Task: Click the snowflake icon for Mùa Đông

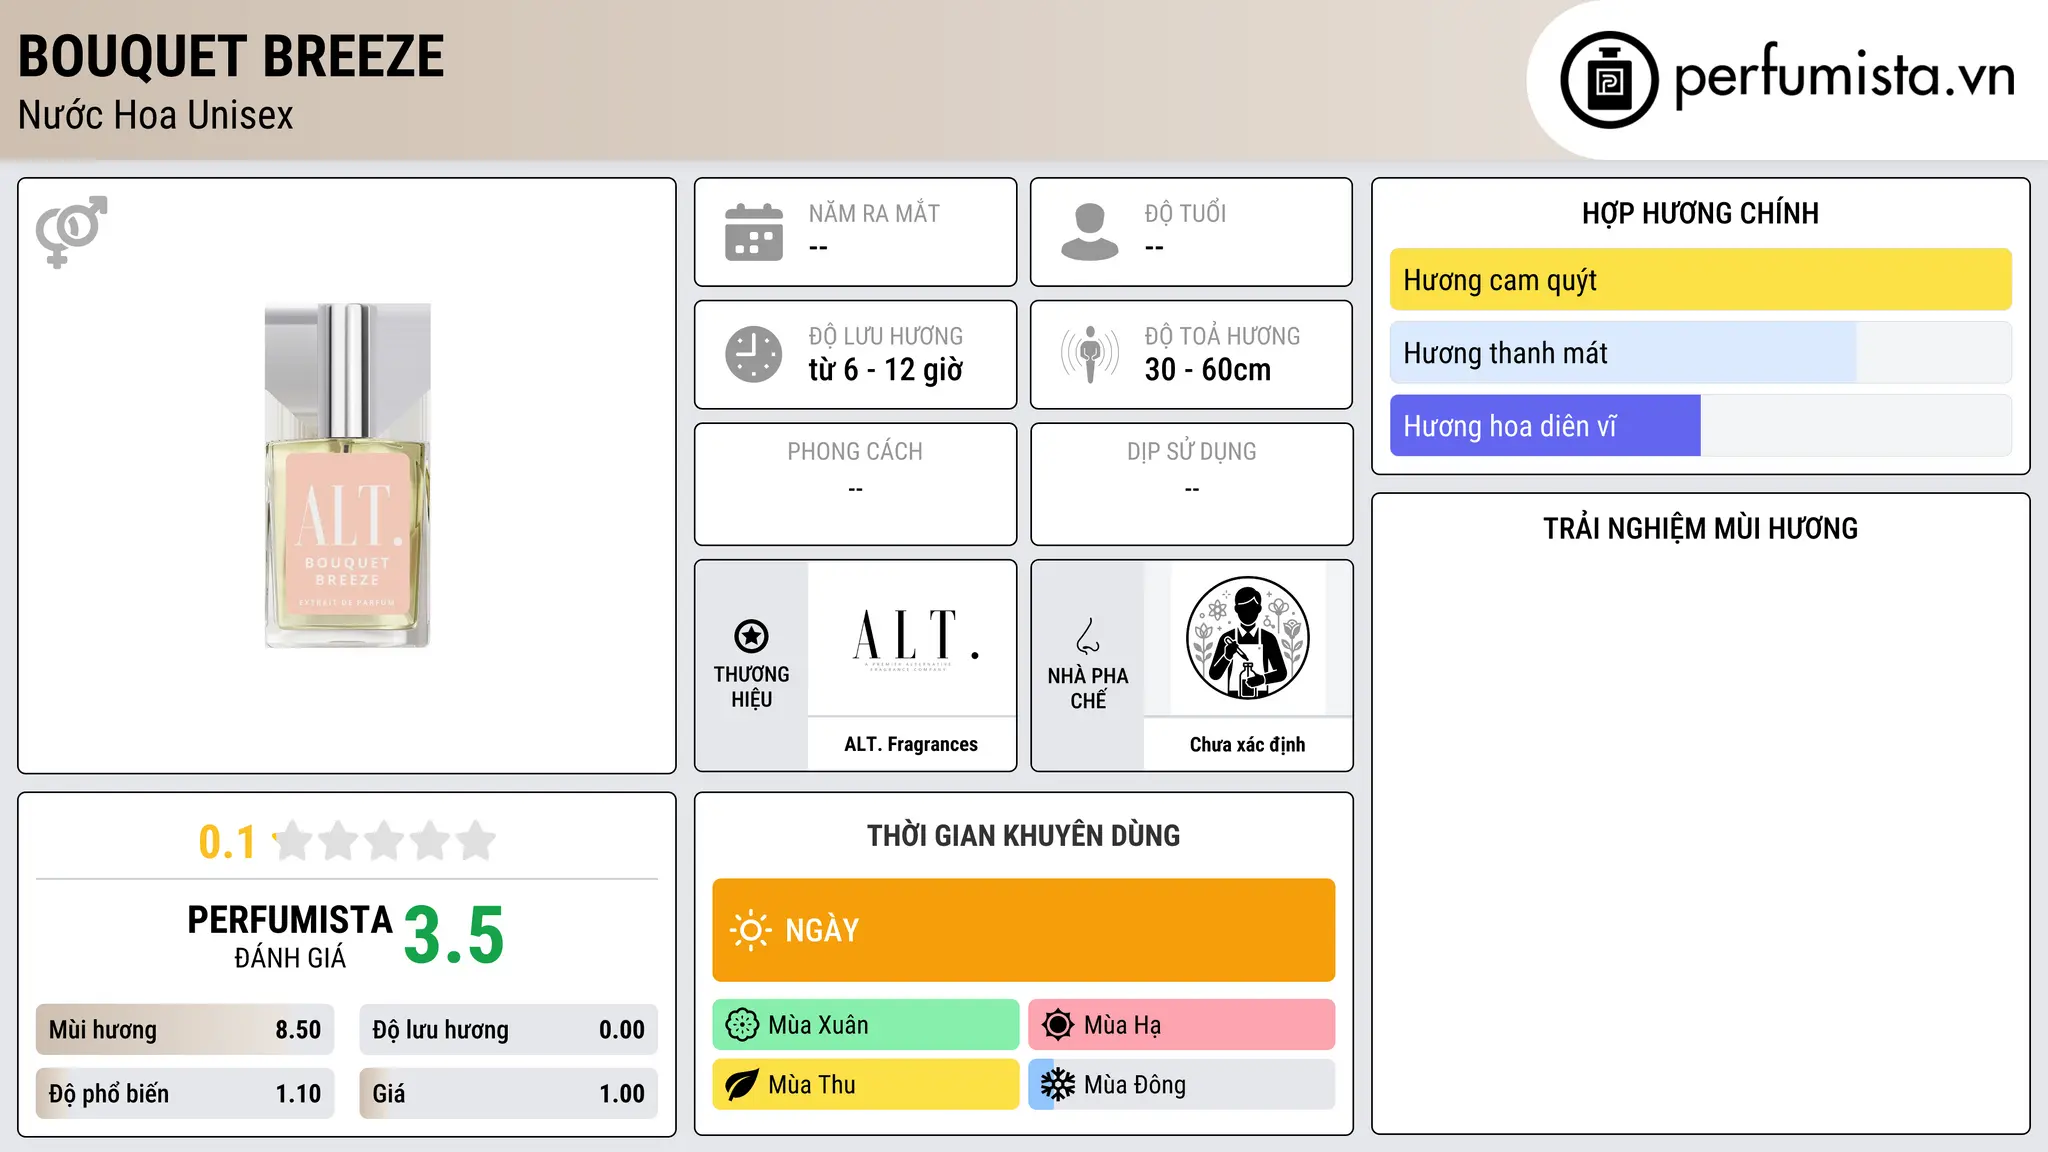Action: [1058, 1085]
